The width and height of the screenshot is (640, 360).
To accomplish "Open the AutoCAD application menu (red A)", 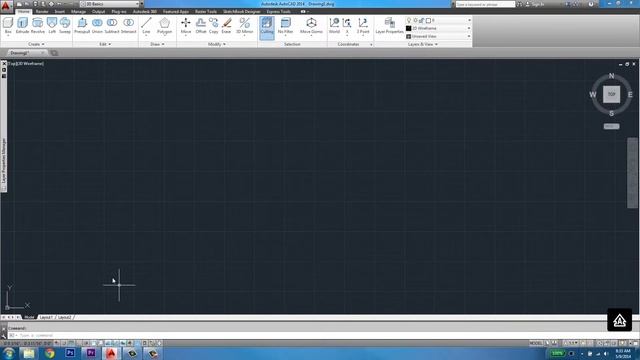I will tap(6, 6).
